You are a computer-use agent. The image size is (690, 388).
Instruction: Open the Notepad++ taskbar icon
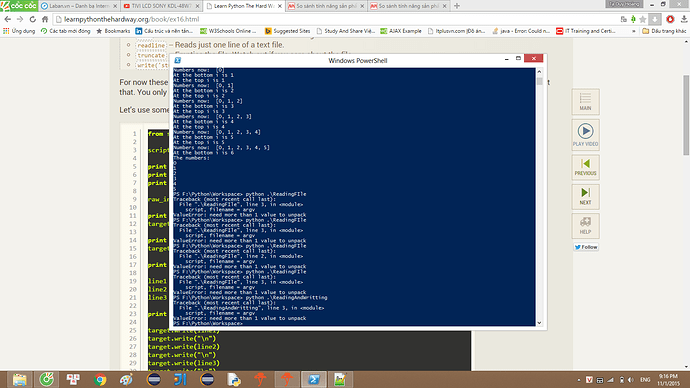(x=340, y=379)
